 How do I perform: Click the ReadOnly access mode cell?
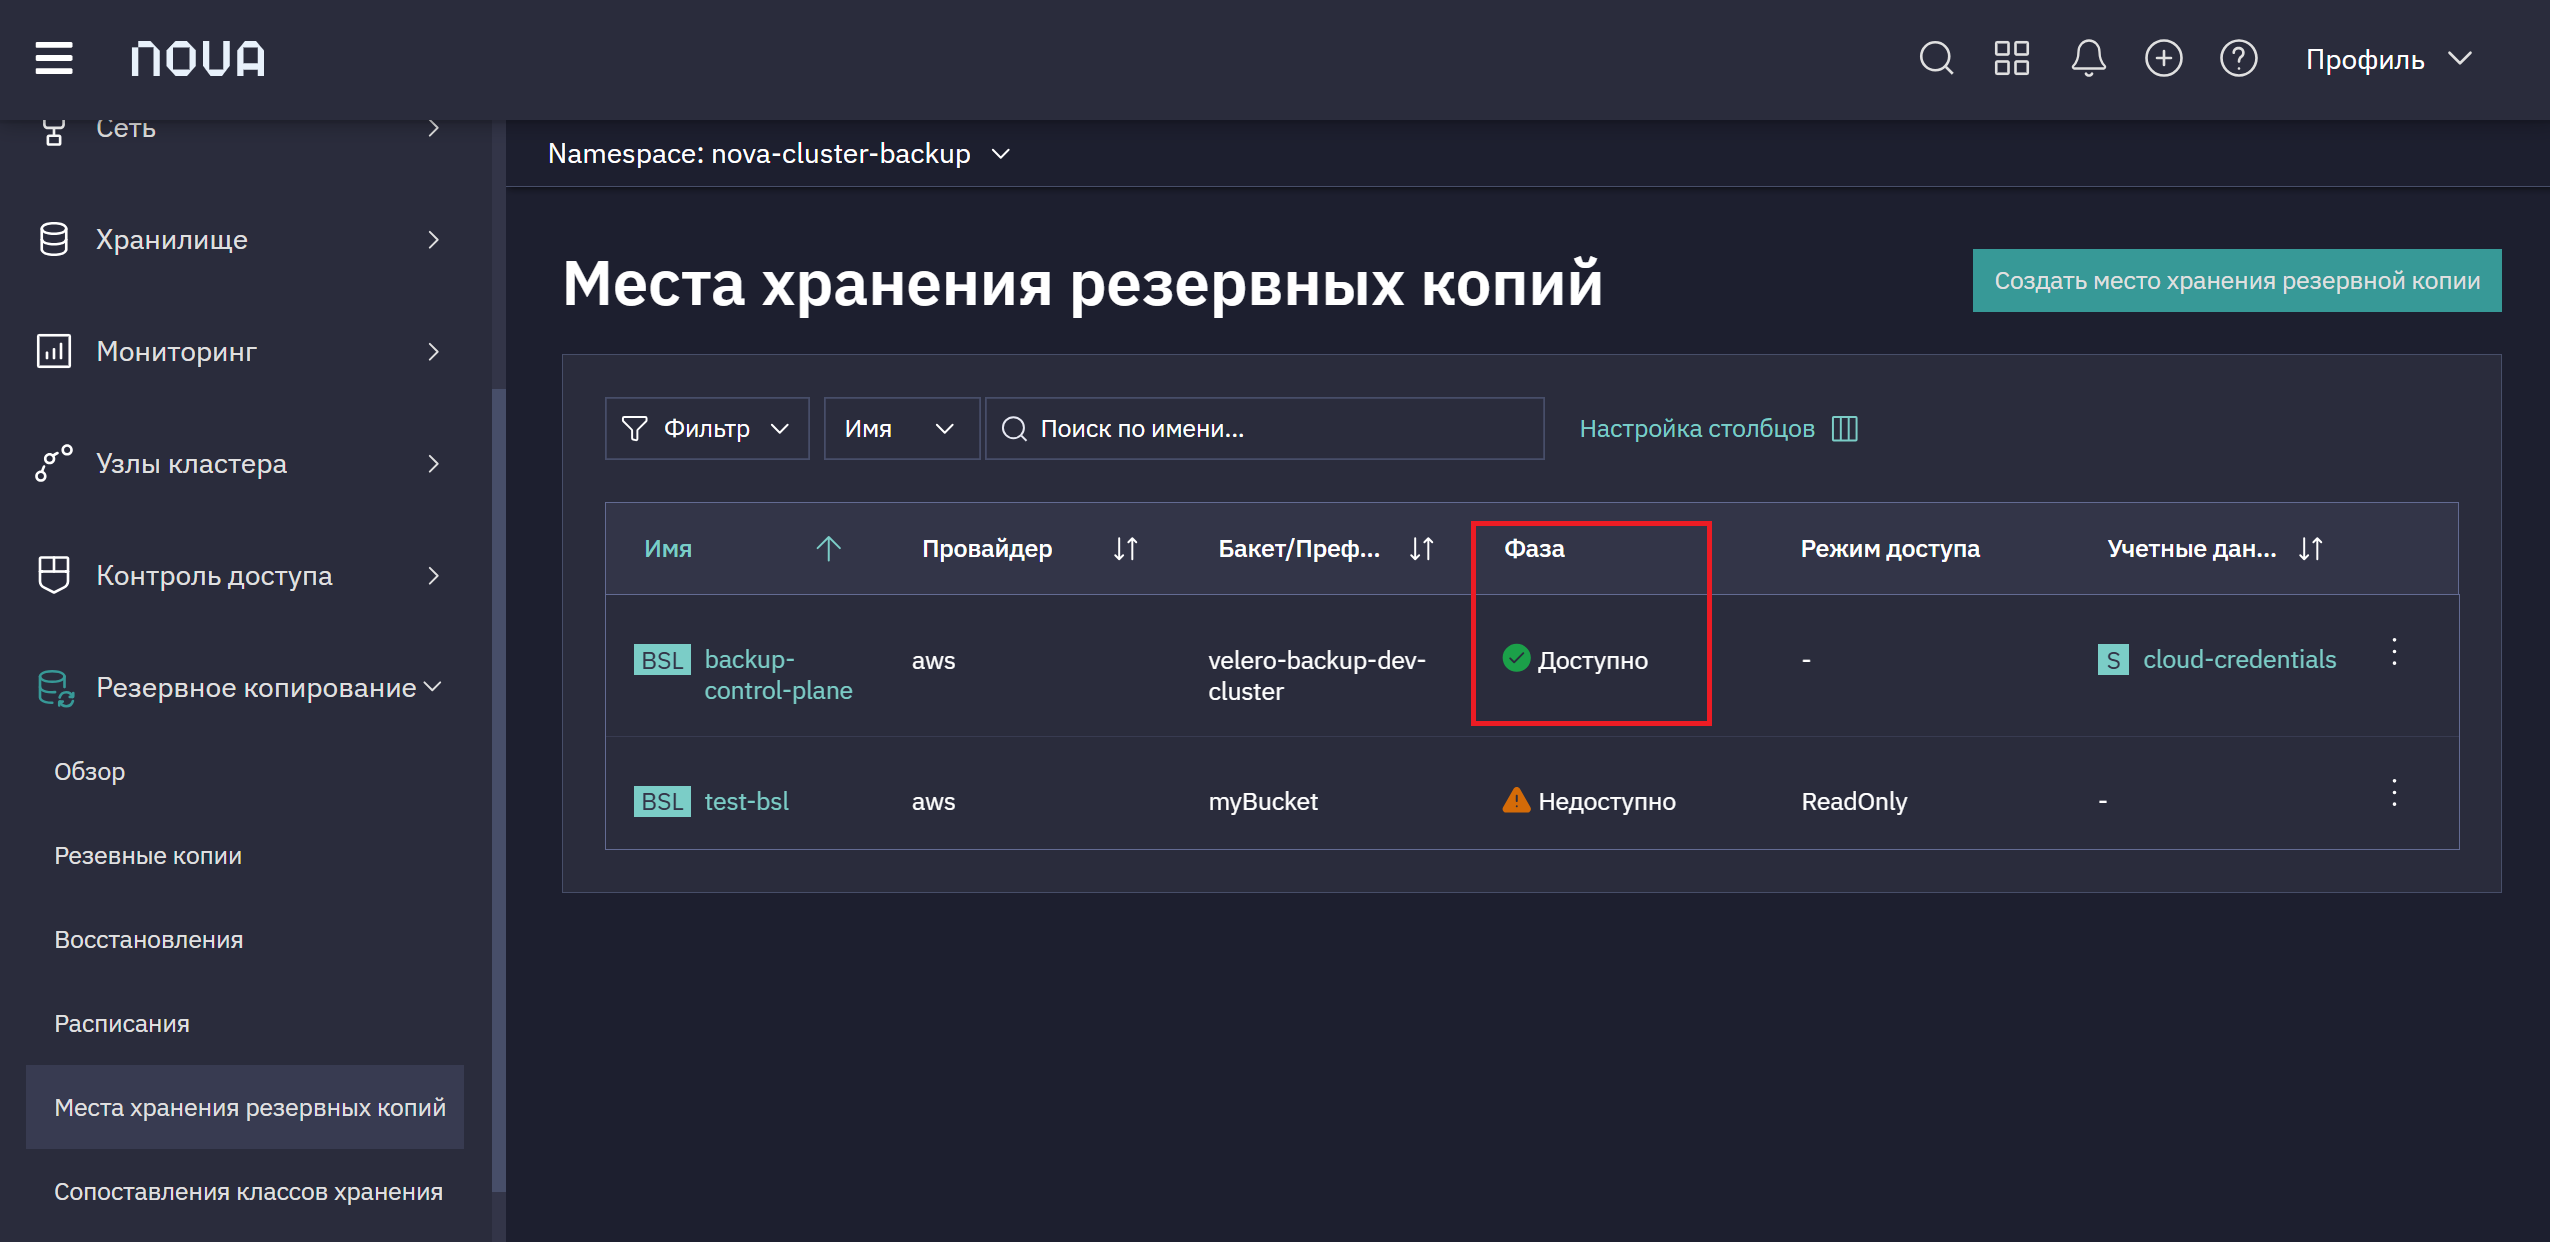[1854, 801]
